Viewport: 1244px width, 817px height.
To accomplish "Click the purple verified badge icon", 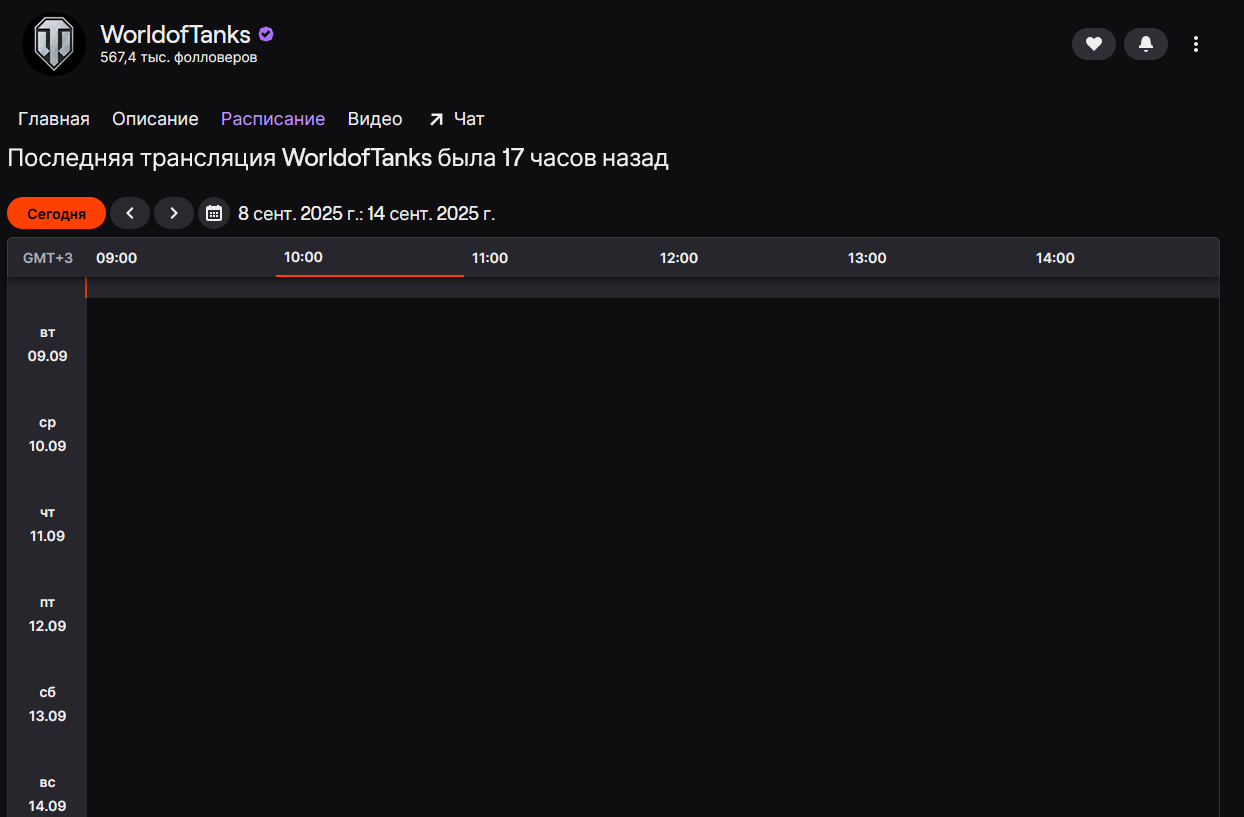I will tap(266, 34).
